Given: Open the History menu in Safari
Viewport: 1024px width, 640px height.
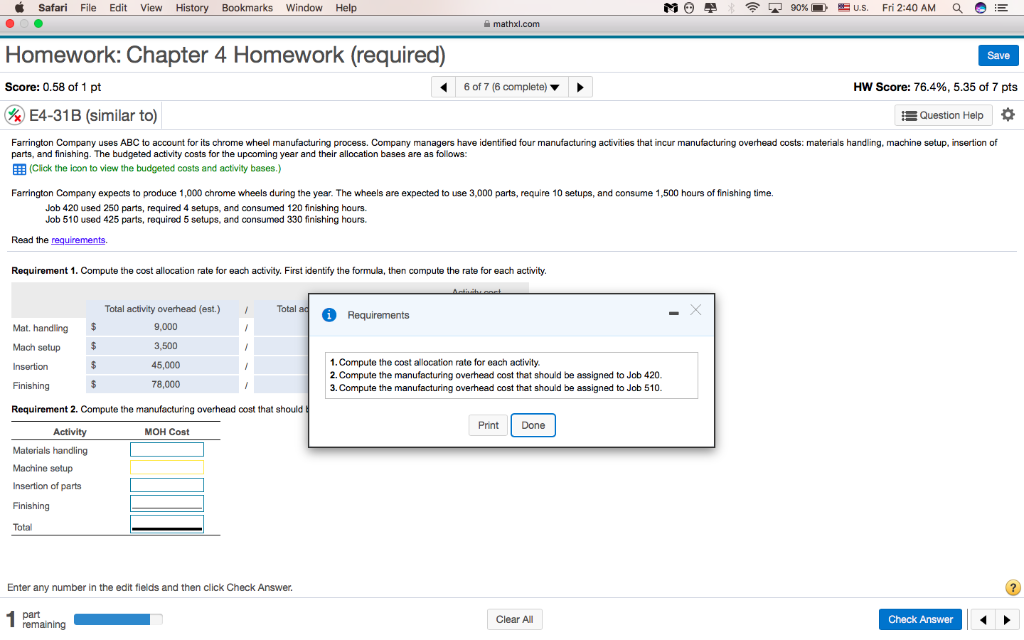Looking at the screenshot, I should pyautogui.click(x=191, y=7).
